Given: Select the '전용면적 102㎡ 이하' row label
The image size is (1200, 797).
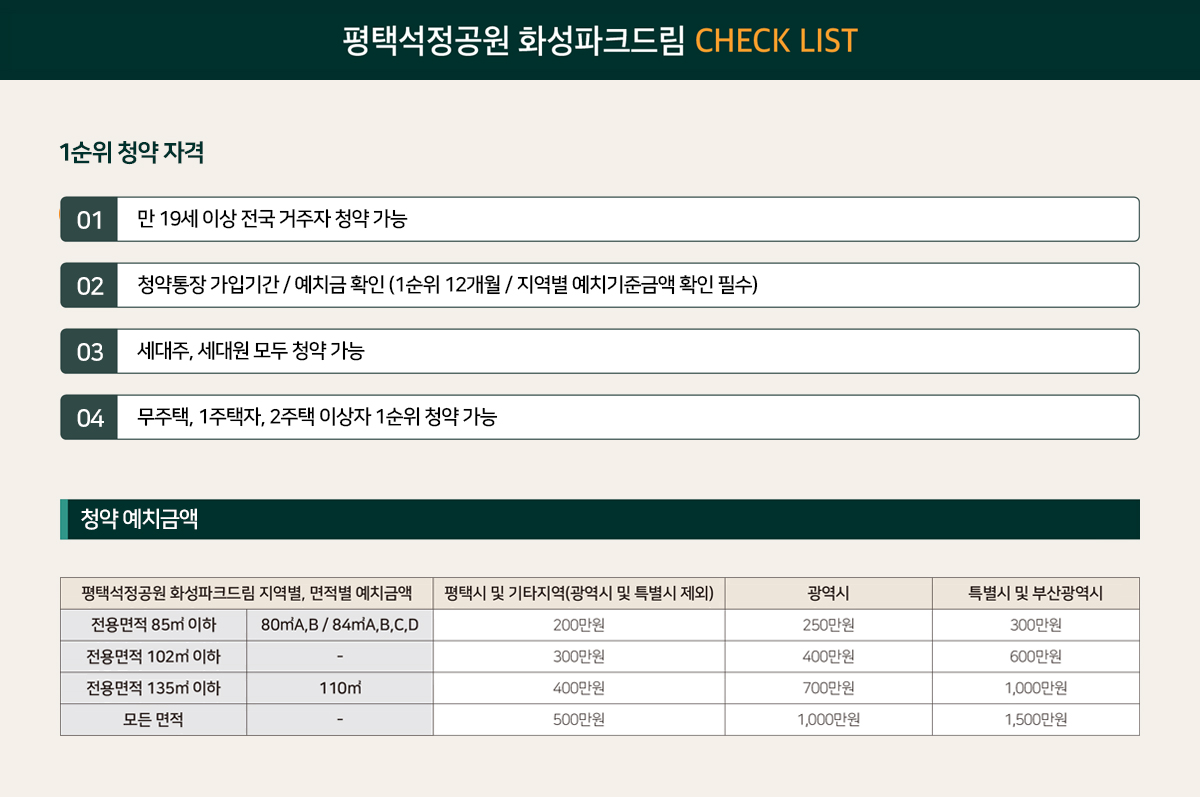Looking at the screenshot, I should 153,657.
